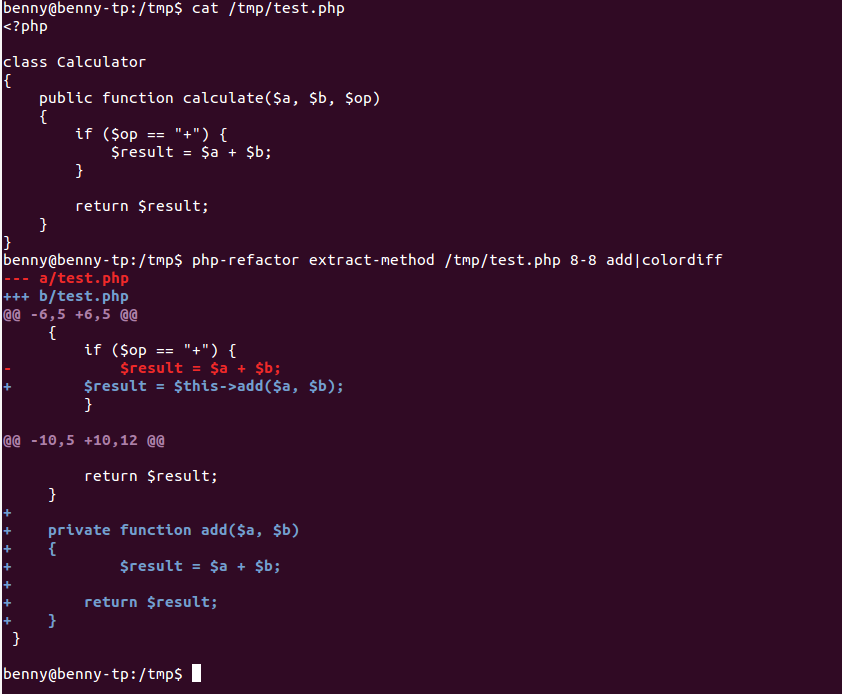Click 'public function calculate' signature line
Viewport: 842px width, 694px height.
[209, 98]
